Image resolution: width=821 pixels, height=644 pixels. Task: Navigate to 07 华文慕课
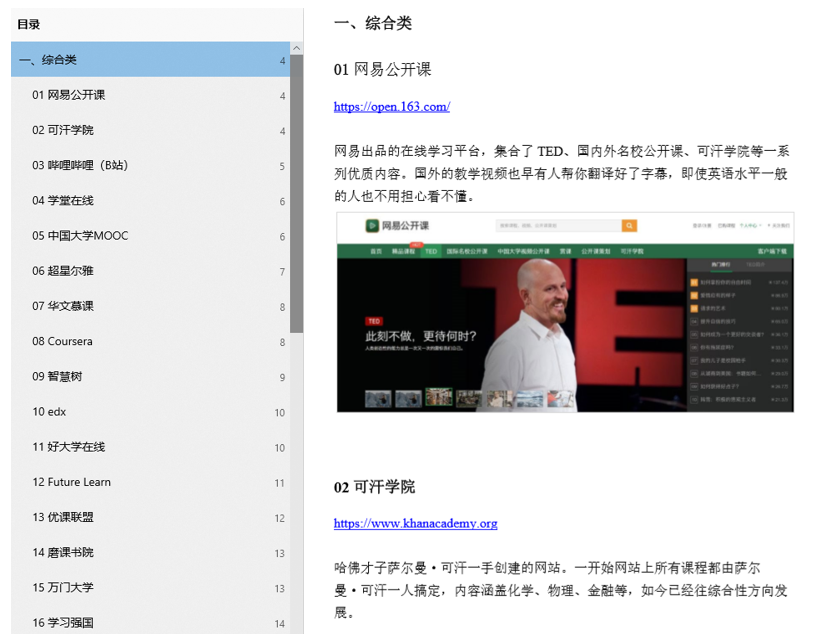(x=150, y=306)
